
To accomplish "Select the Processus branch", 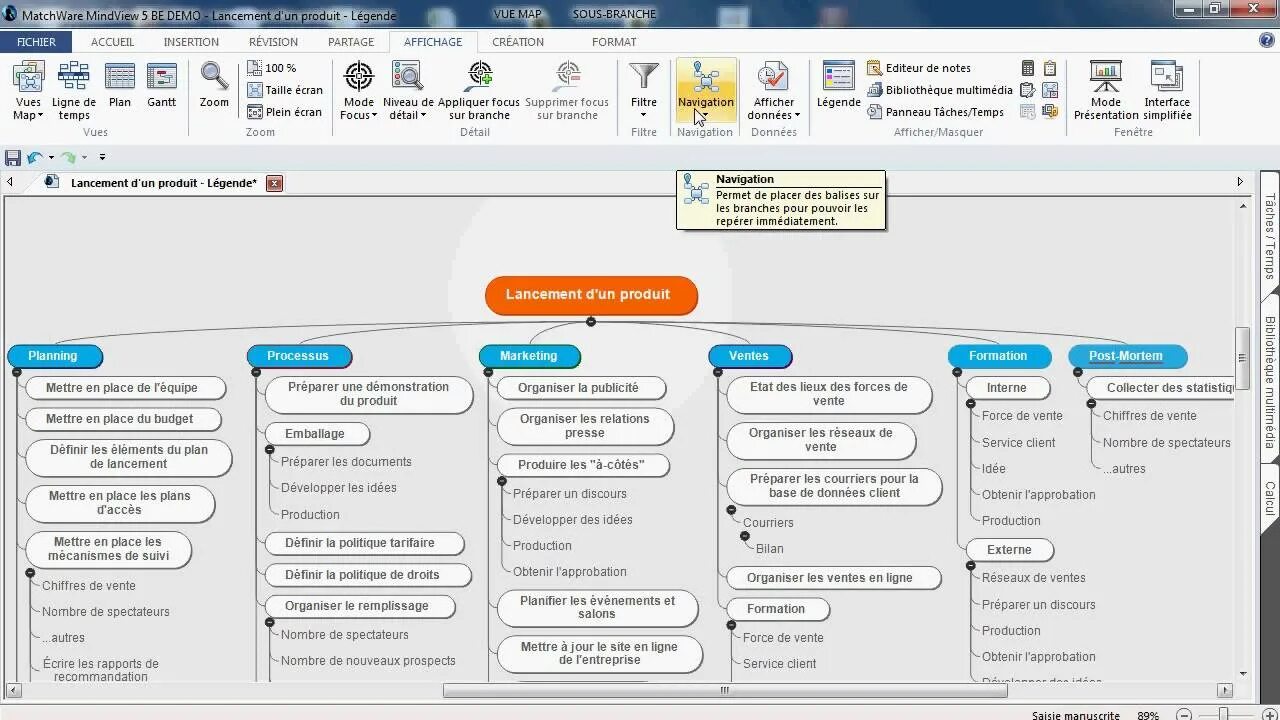I will (x=299, y=356).
